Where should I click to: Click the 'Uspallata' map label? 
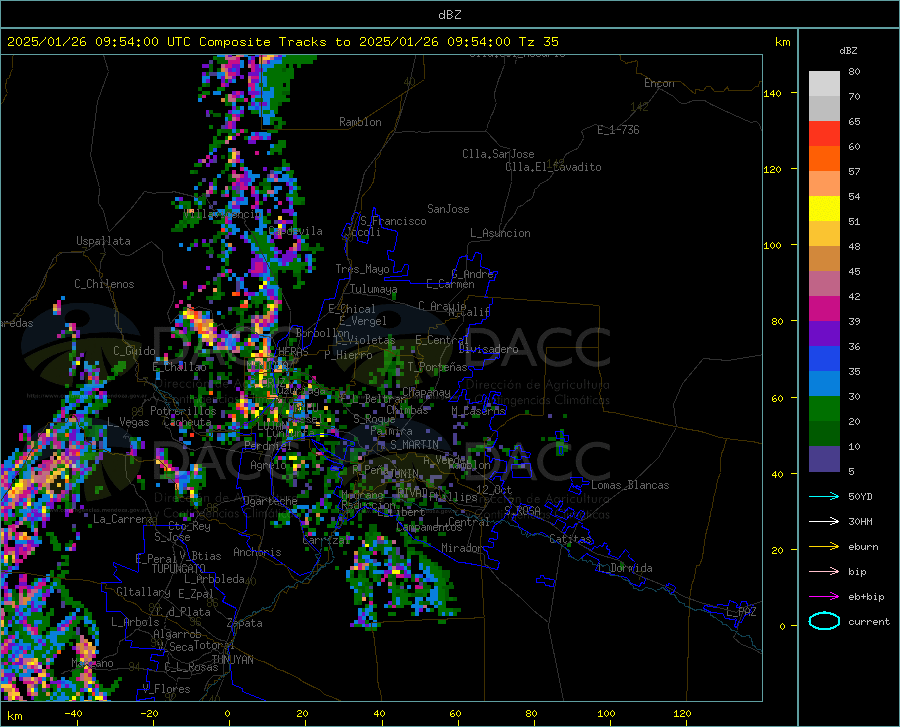point(103,242)
